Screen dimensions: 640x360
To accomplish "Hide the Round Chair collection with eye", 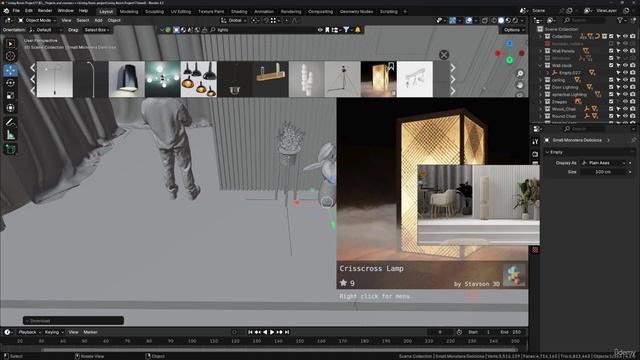I will click(x=625, y=116).
